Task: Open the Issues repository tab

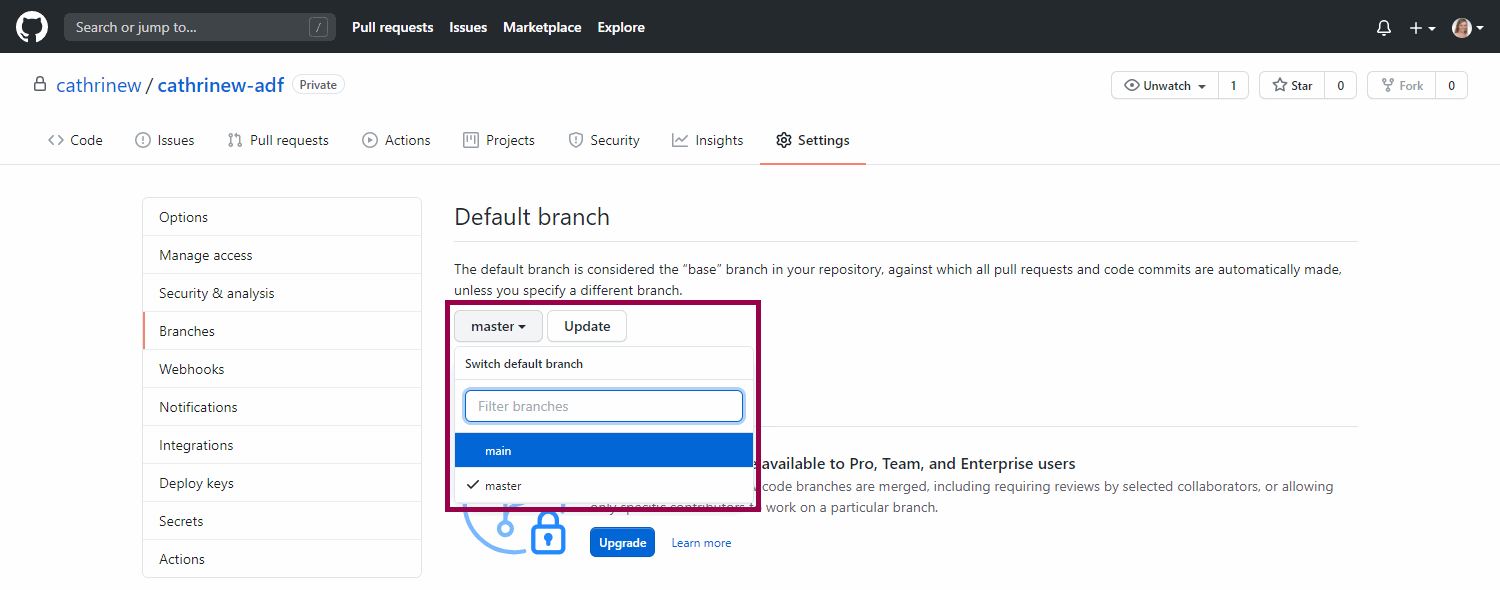Action: (x=165, y=140)
